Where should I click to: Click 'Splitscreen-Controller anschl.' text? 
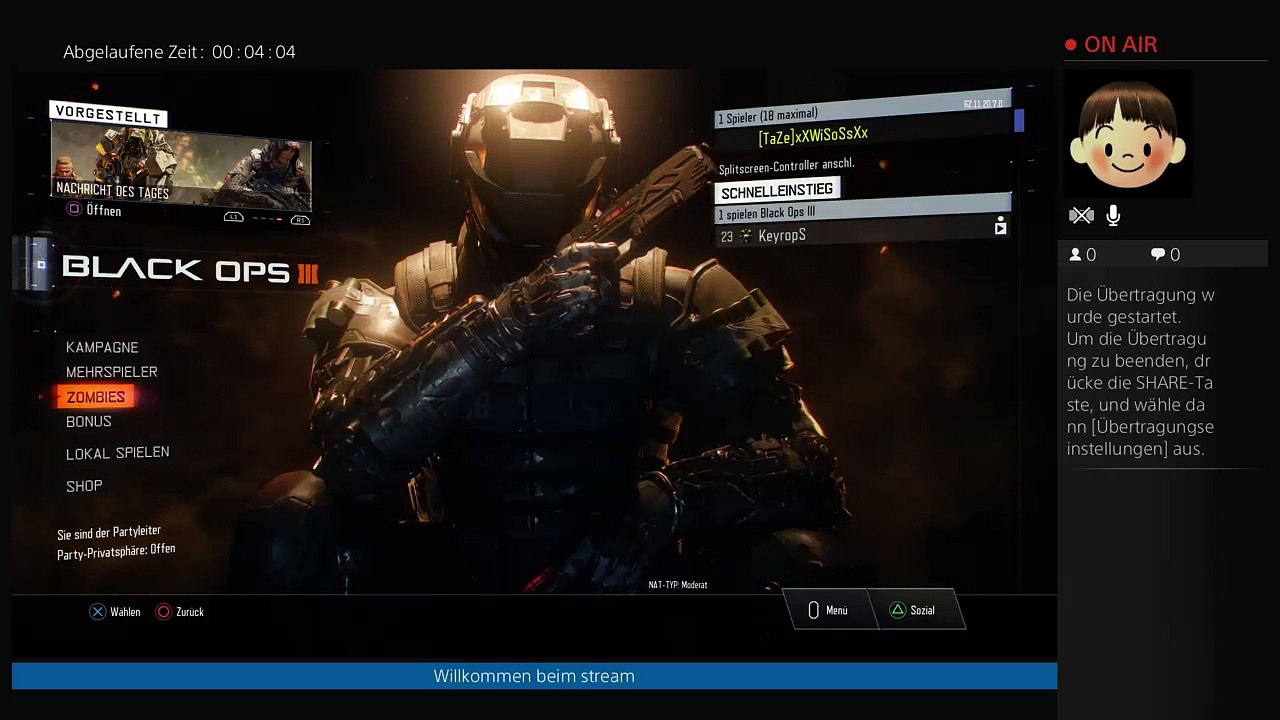[787, 166]
